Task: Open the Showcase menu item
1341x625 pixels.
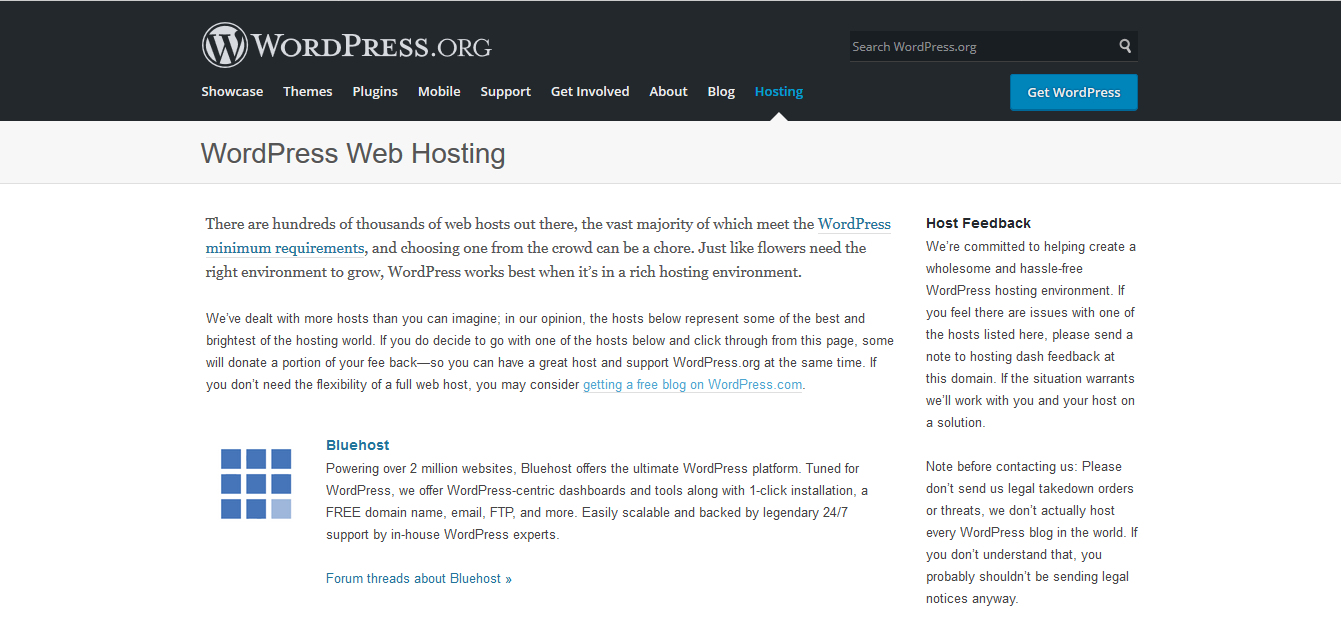Action: click(x=232, y=91)
